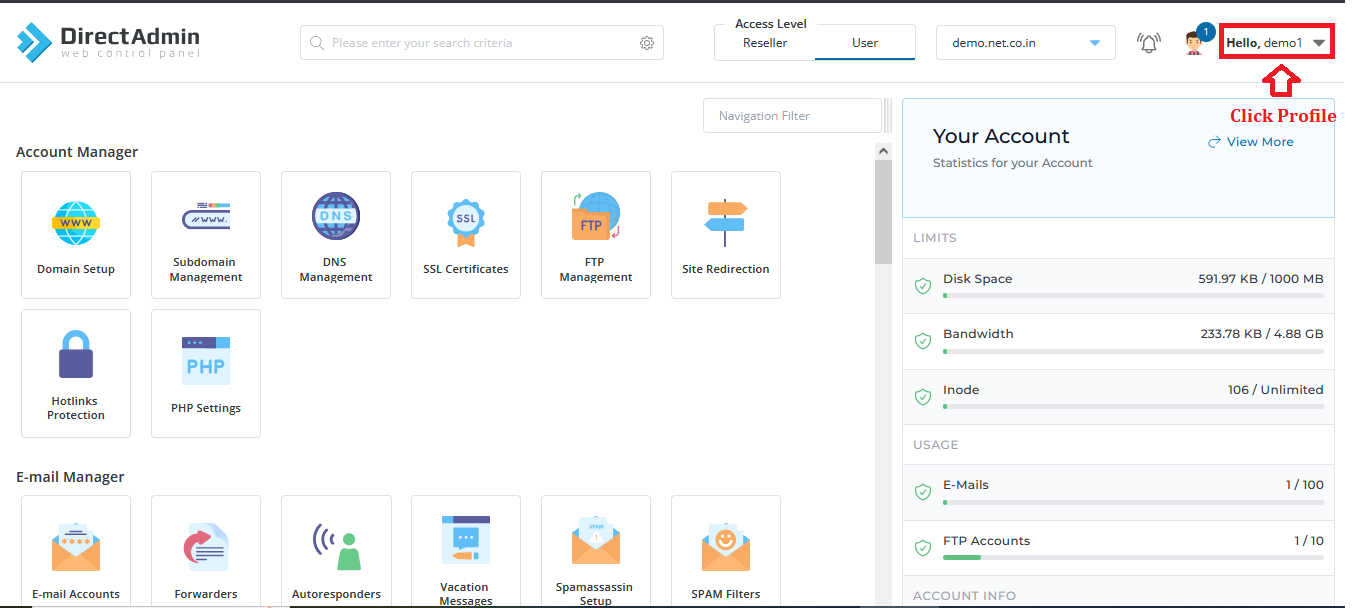1360x608 pixels.
Task: Click the Inode status shield icon
Action: (923, 397)
